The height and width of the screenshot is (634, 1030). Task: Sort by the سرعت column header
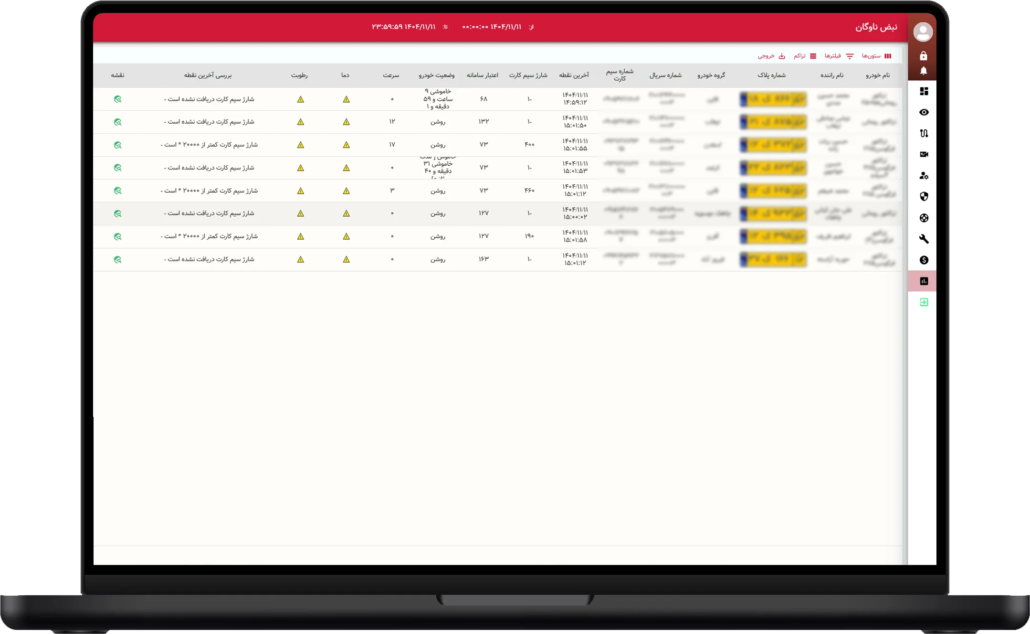(x=392, y=75)
